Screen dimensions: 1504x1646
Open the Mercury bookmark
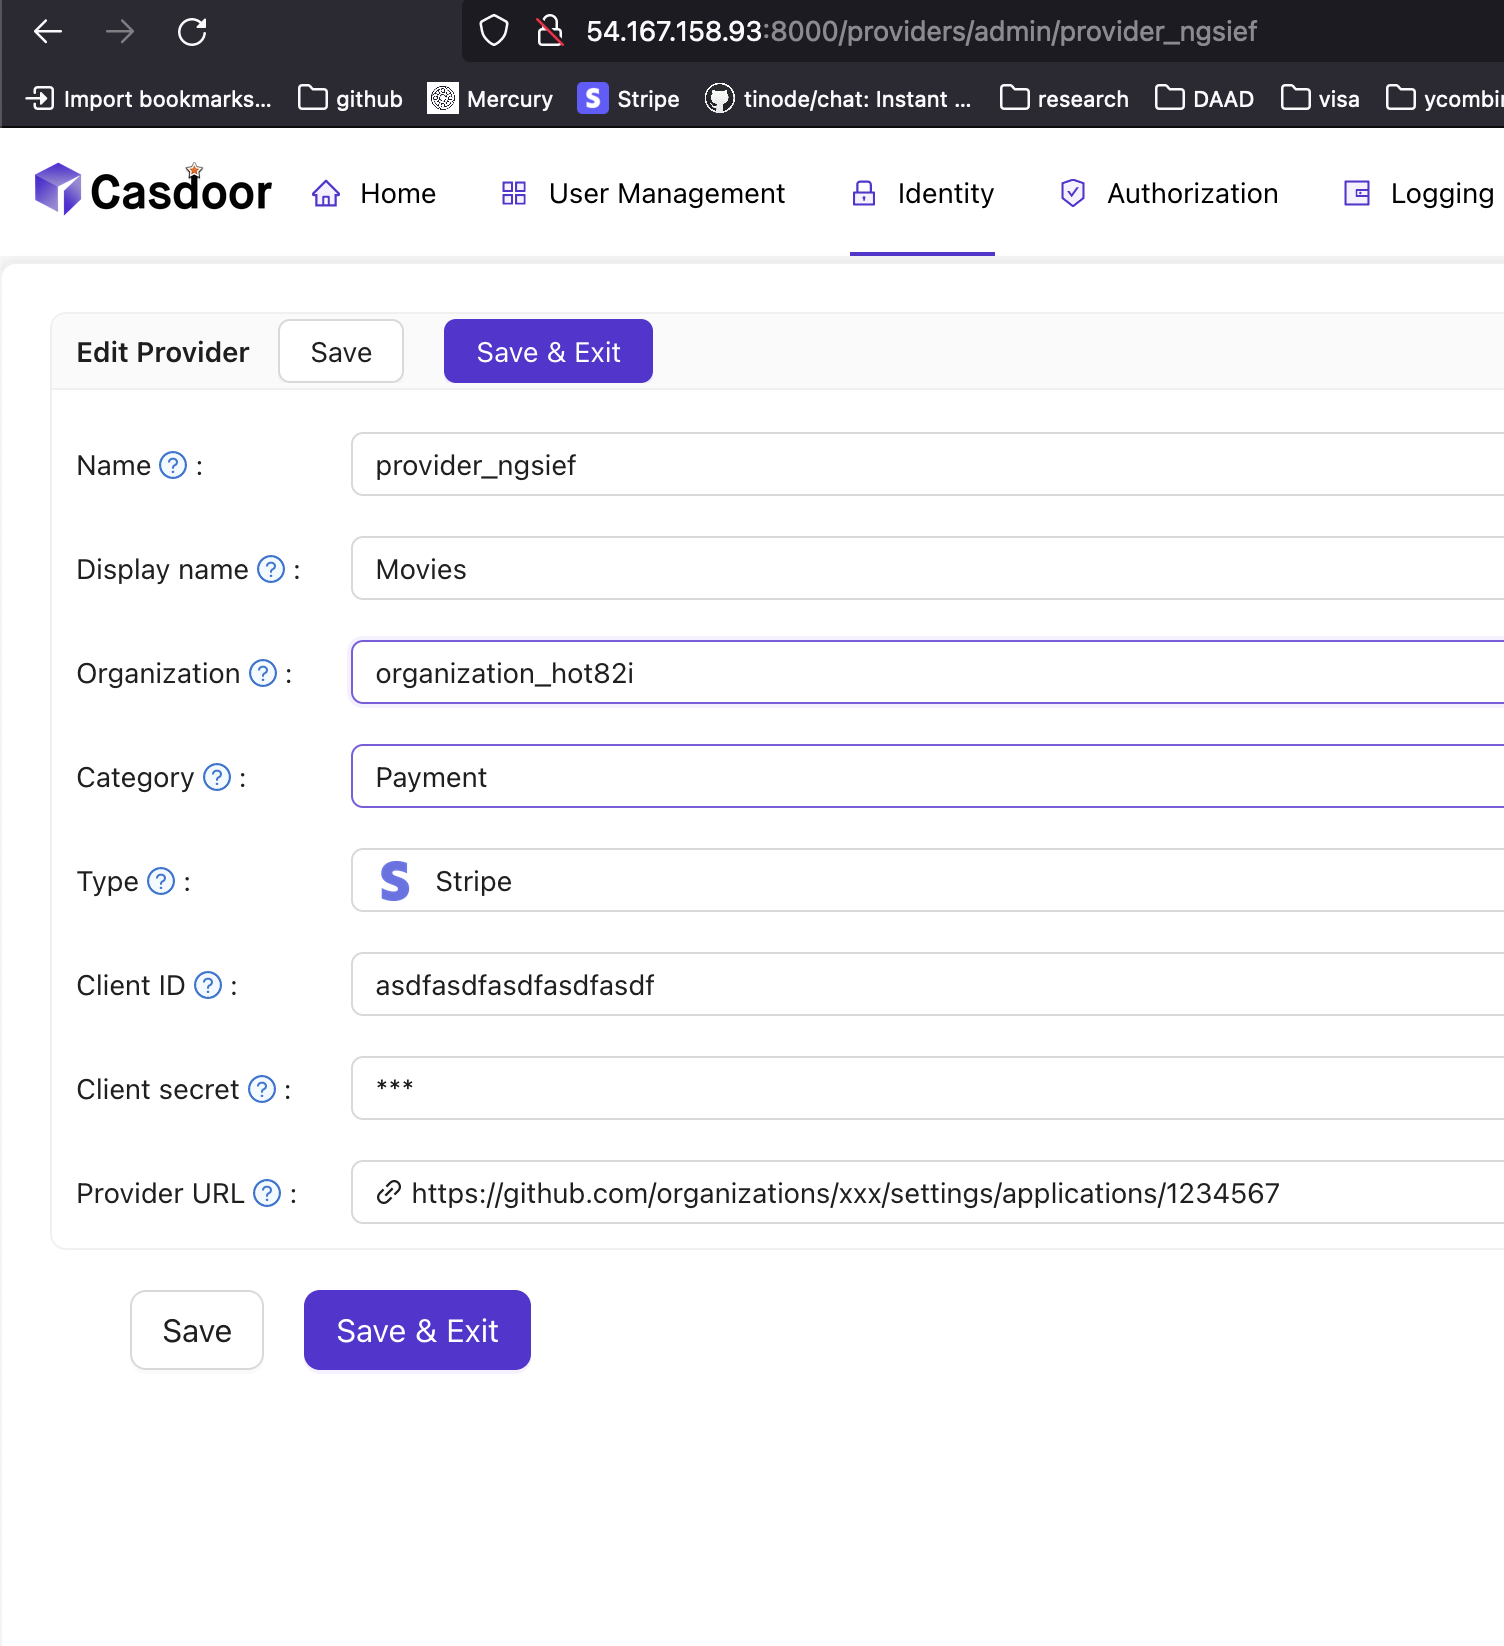[x=490, y=99]
